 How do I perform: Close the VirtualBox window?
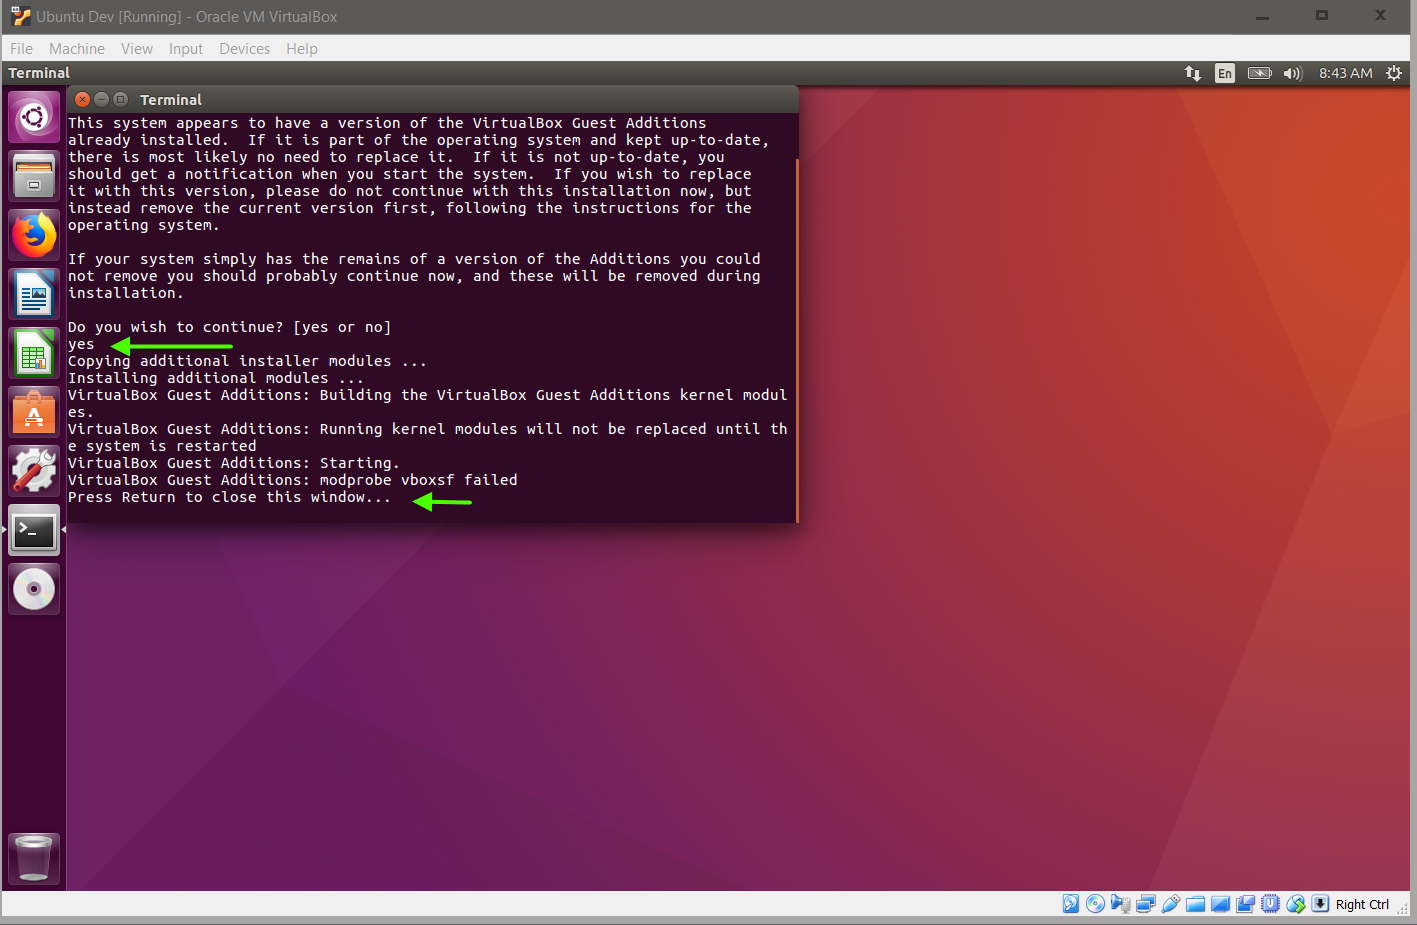(x=1380, y=16)
